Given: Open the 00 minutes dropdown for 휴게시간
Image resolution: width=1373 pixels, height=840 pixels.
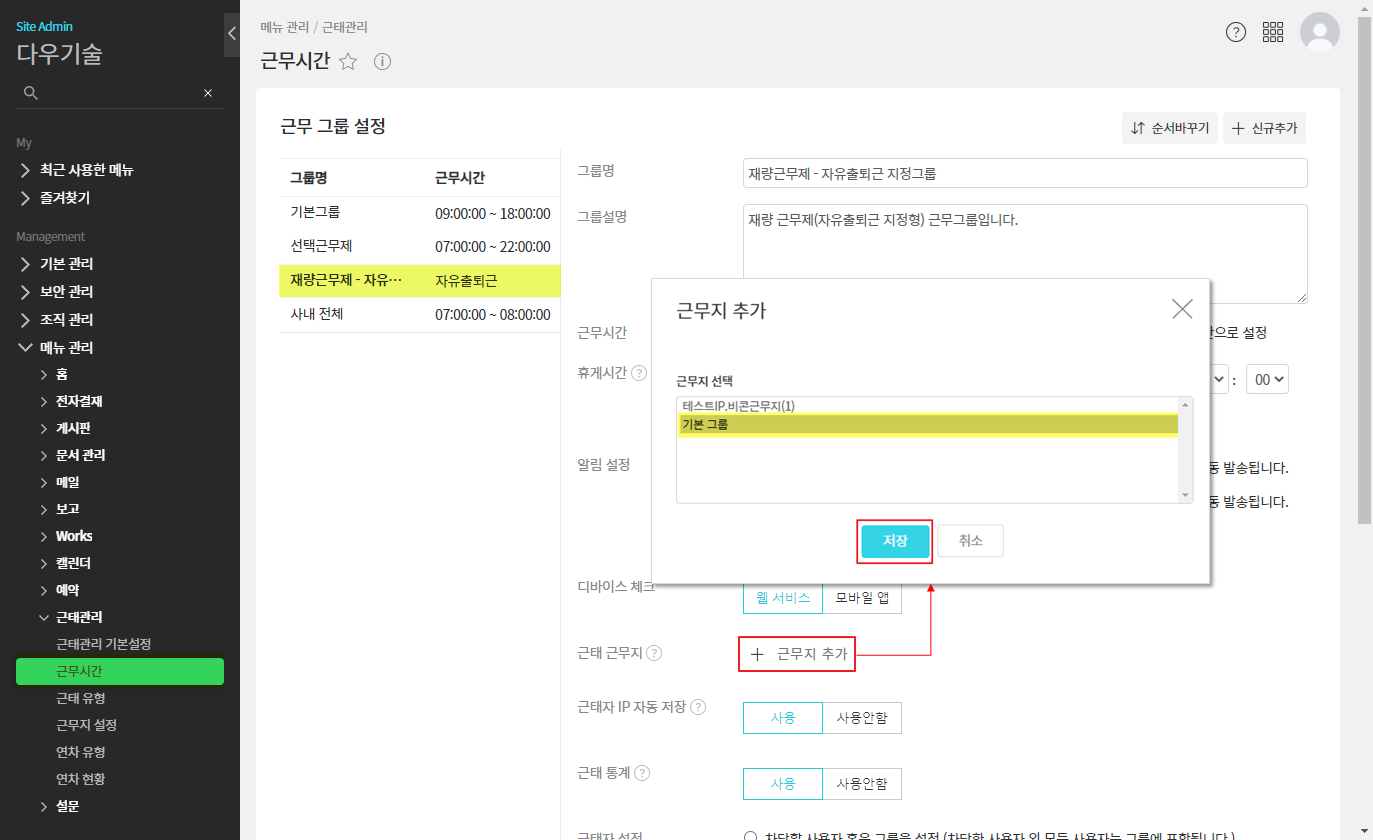Looking at the screenshot, I should [1267, 380].
